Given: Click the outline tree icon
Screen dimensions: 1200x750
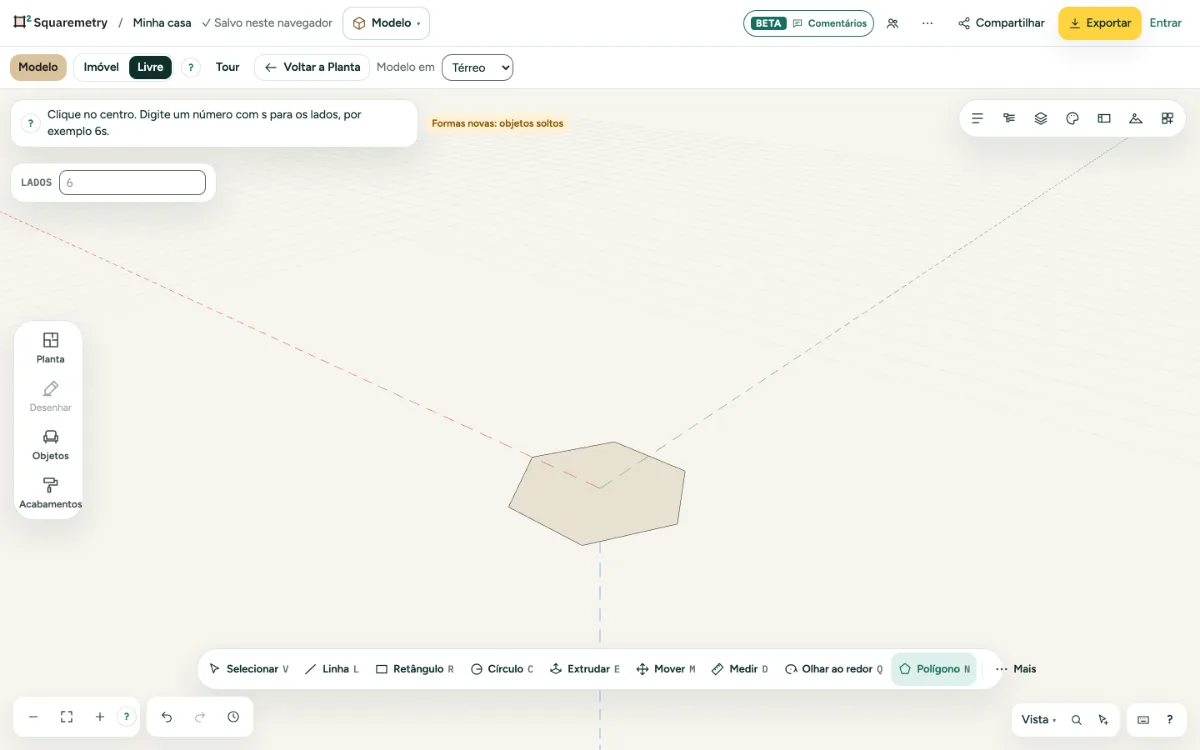Looking at the screenshot, I should pyautogui.click(x=1009, y=118).
